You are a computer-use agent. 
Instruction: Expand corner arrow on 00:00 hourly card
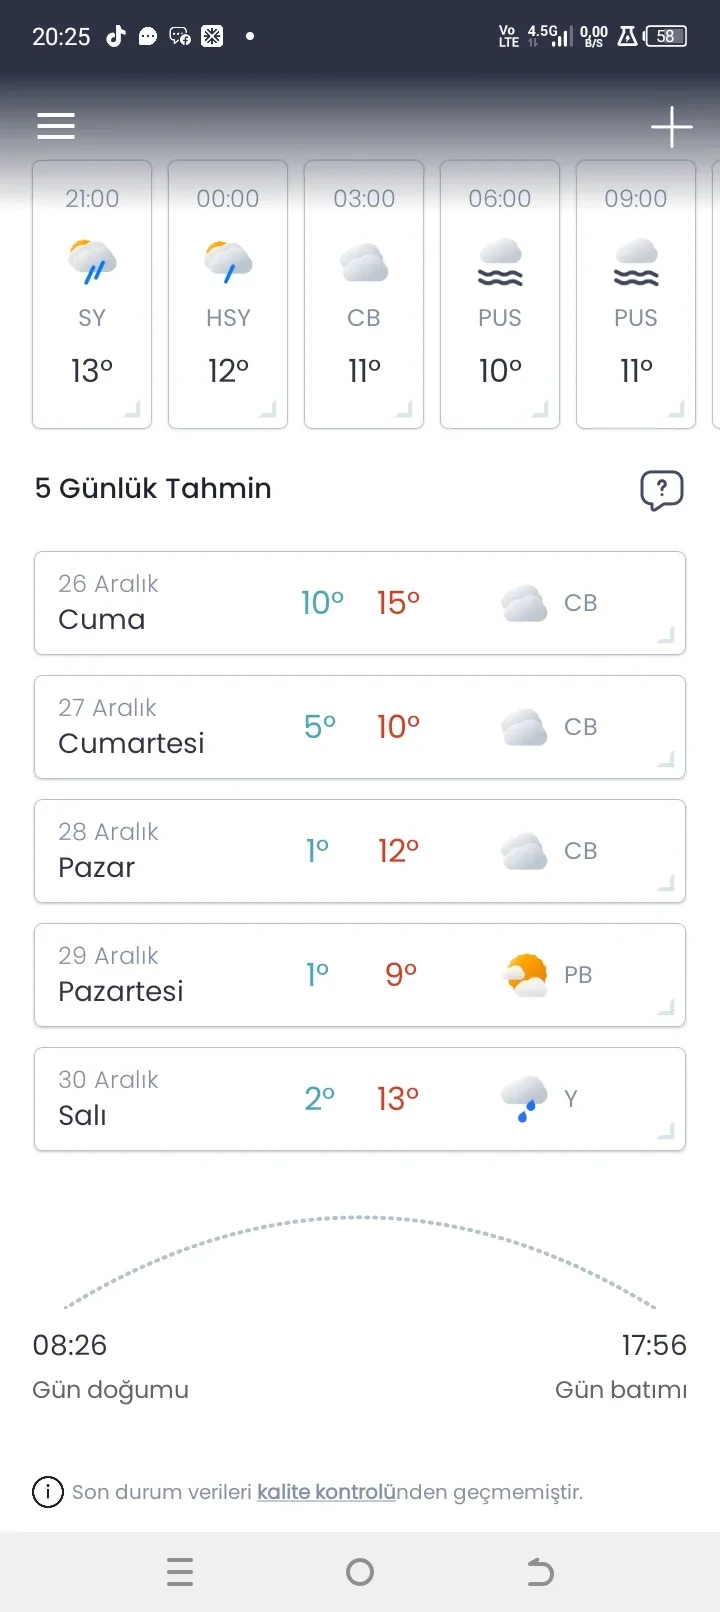(268, 409)
